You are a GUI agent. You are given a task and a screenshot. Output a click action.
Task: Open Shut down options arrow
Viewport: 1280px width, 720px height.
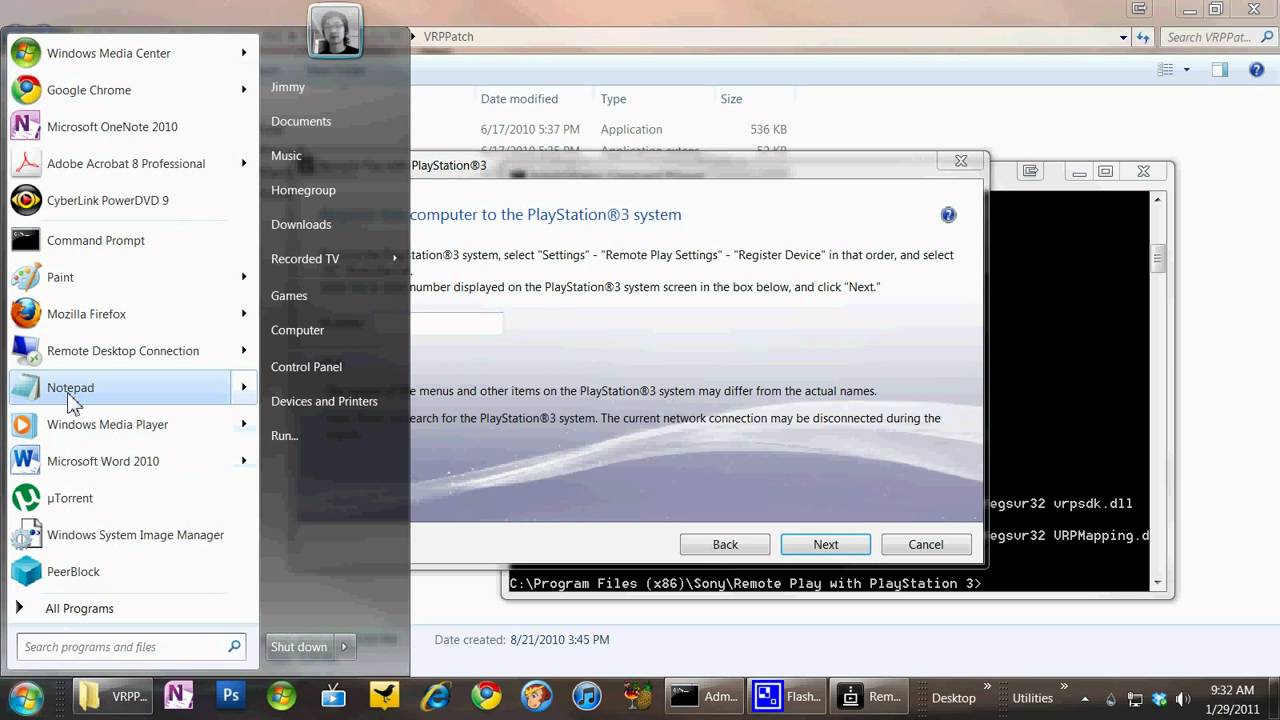(344, 647)
